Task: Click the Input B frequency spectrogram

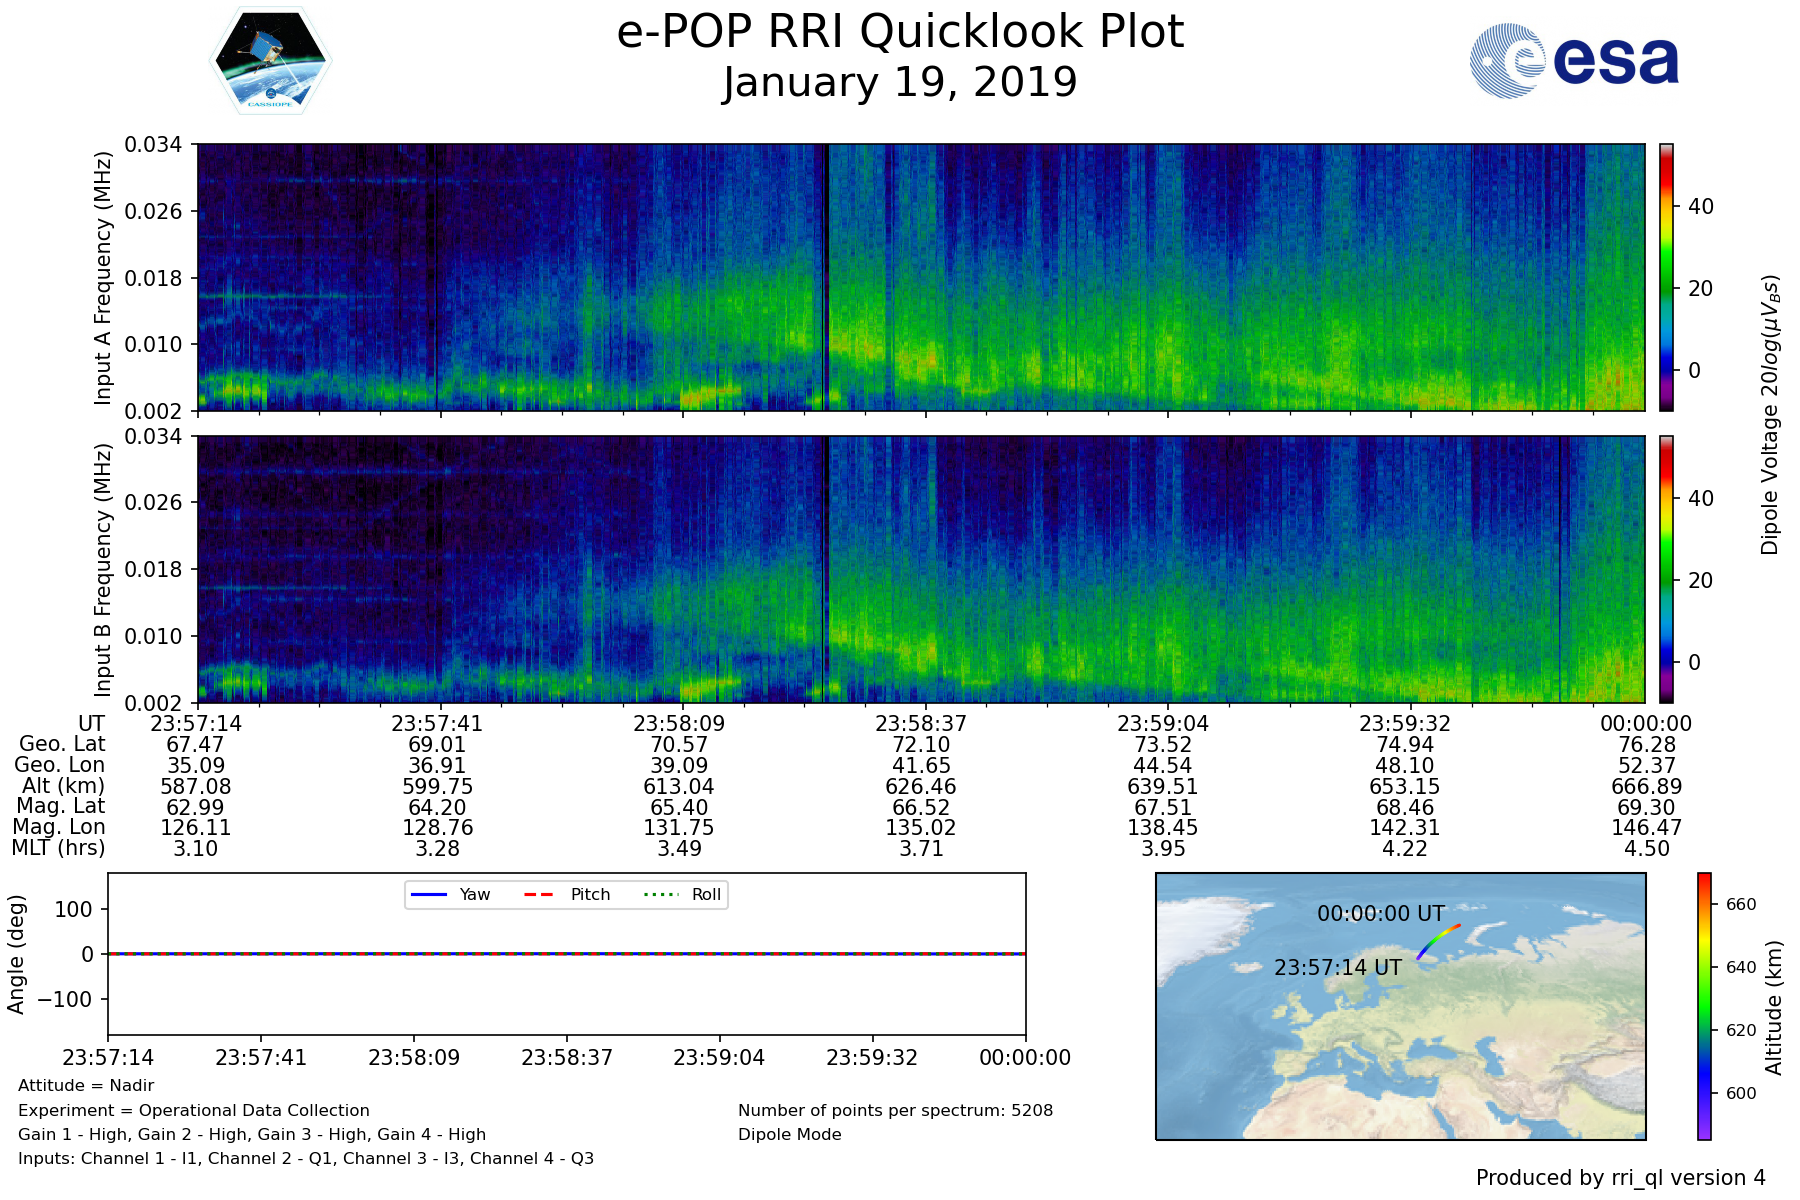Action: tap(920, 569)
